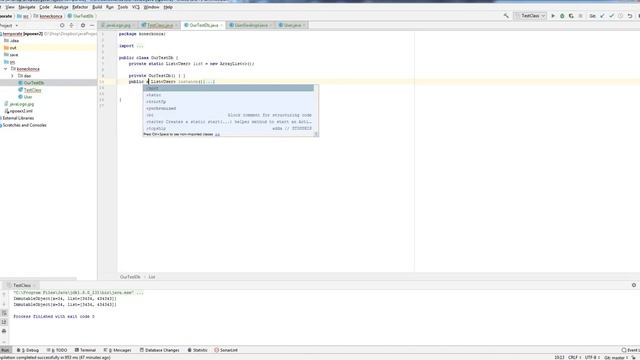Open Run panel settings gear
This screenshot has width=640, height=360.
[x=634, y=285]
